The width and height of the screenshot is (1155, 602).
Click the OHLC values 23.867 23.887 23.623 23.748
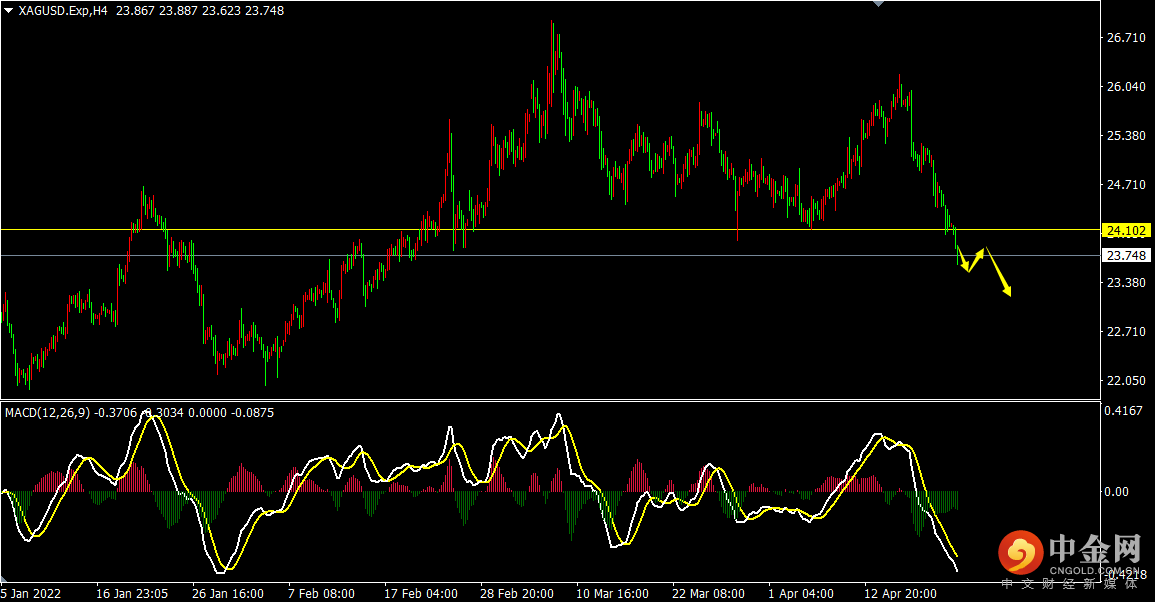200,10
